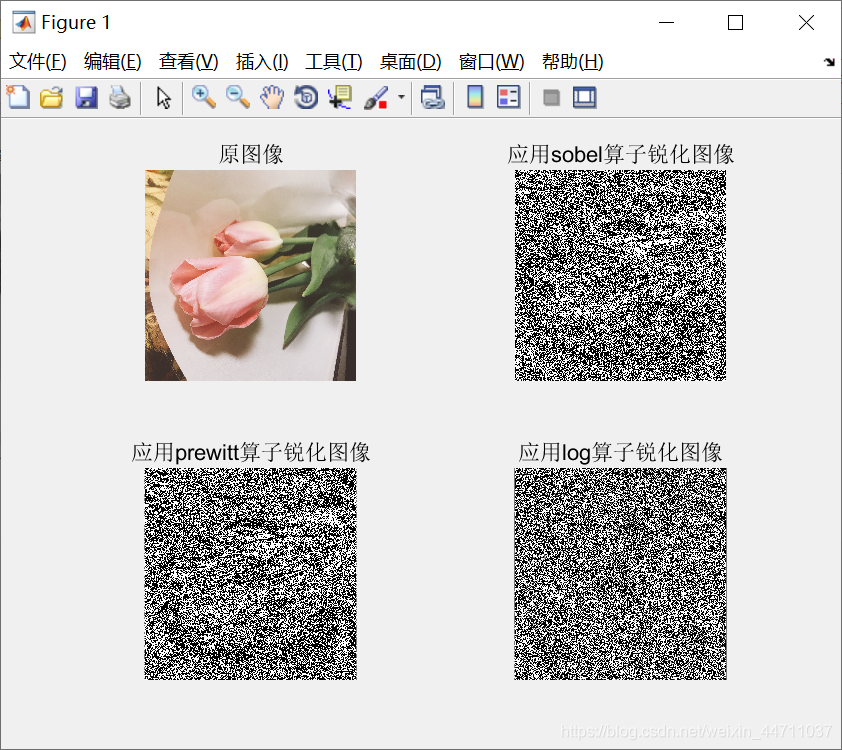Select the Brush data tool
The image size is (842, 750).
coord(376,98)
